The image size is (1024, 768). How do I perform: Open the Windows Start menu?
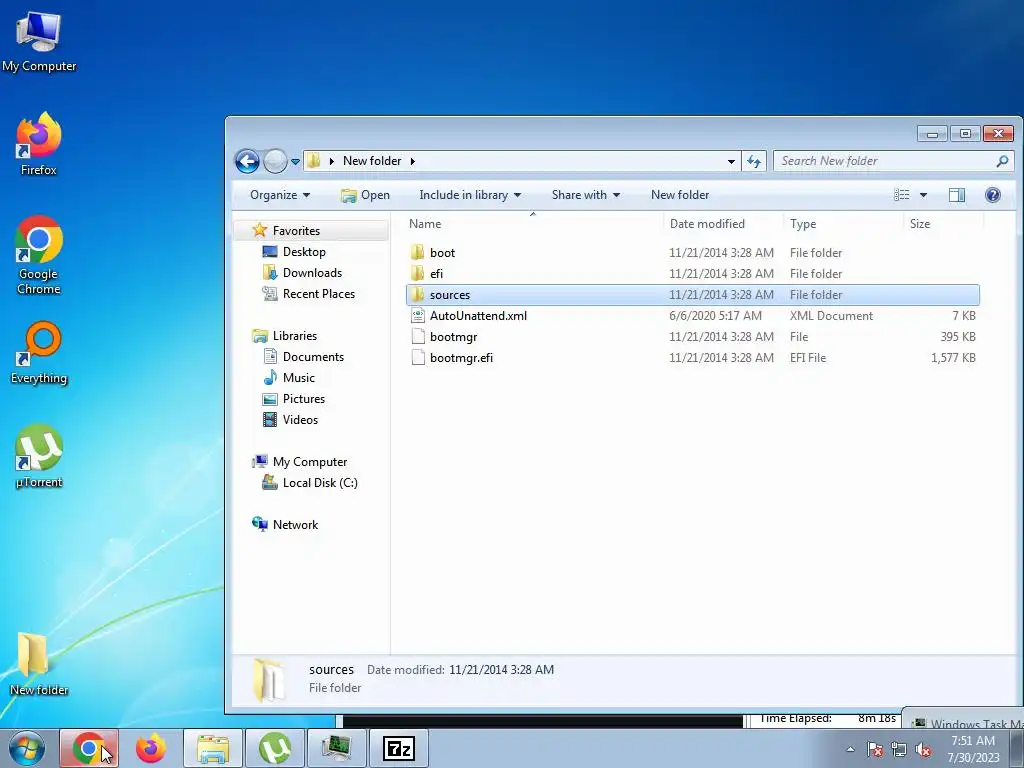tap(27, 748)
